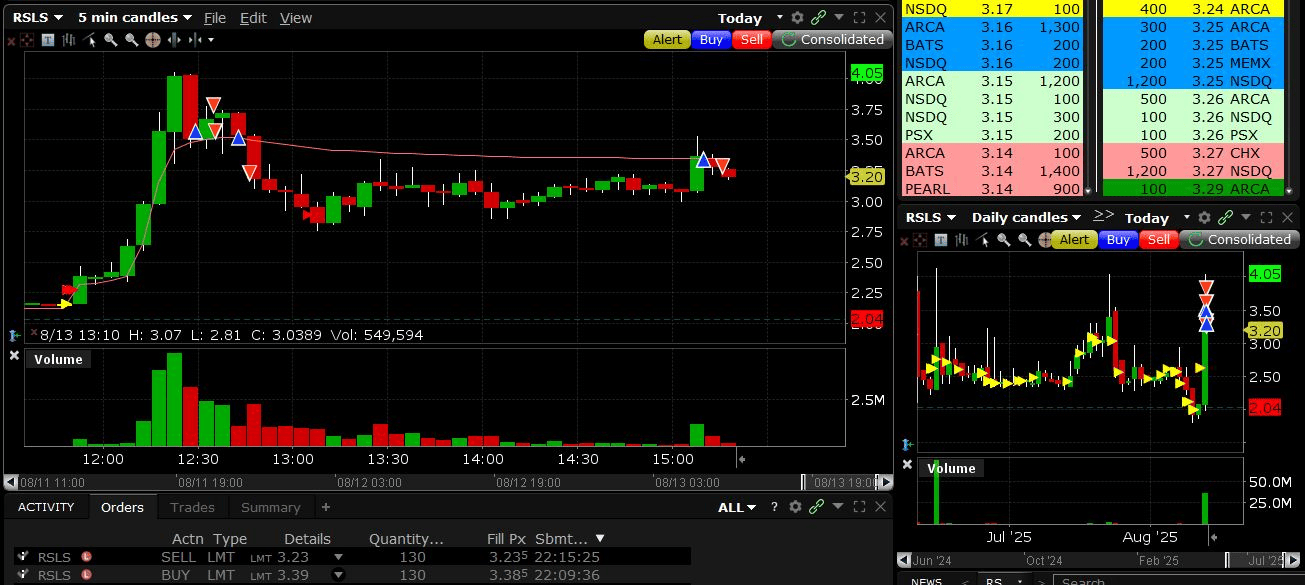The width and height of the screenshot is (1305, 585).
Task: Click the daily chart's bottom time range scrollbar
Action: [1100, 561]
